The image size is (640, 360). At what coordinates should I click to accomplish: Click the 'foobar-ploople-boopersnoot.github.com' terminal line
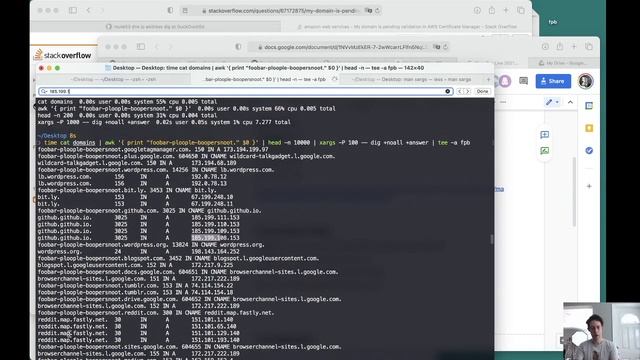[149, 211]
